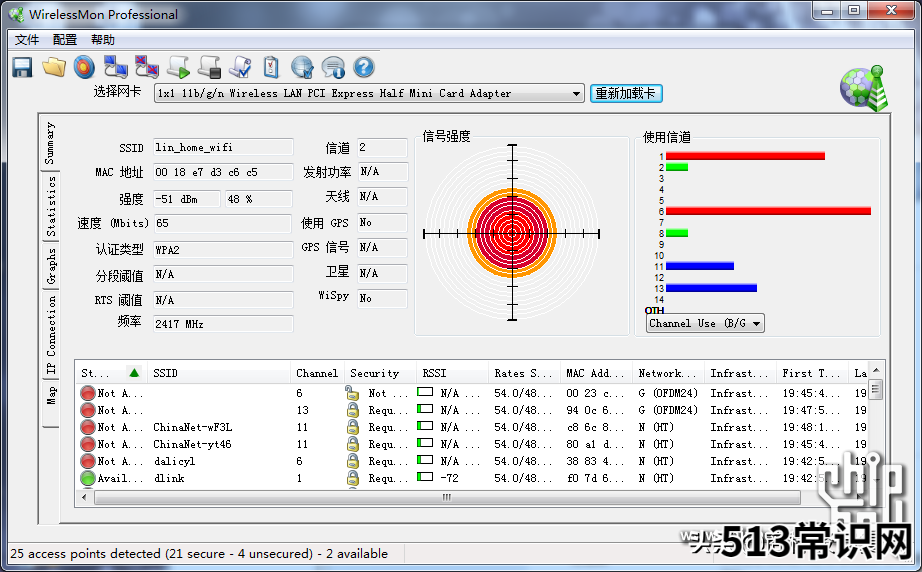Image resolution: width=922 pixels, height=572 pixels.
Task: Click red status circle for ChinaNet-wF3L row
Action: [x=88, y=427]
